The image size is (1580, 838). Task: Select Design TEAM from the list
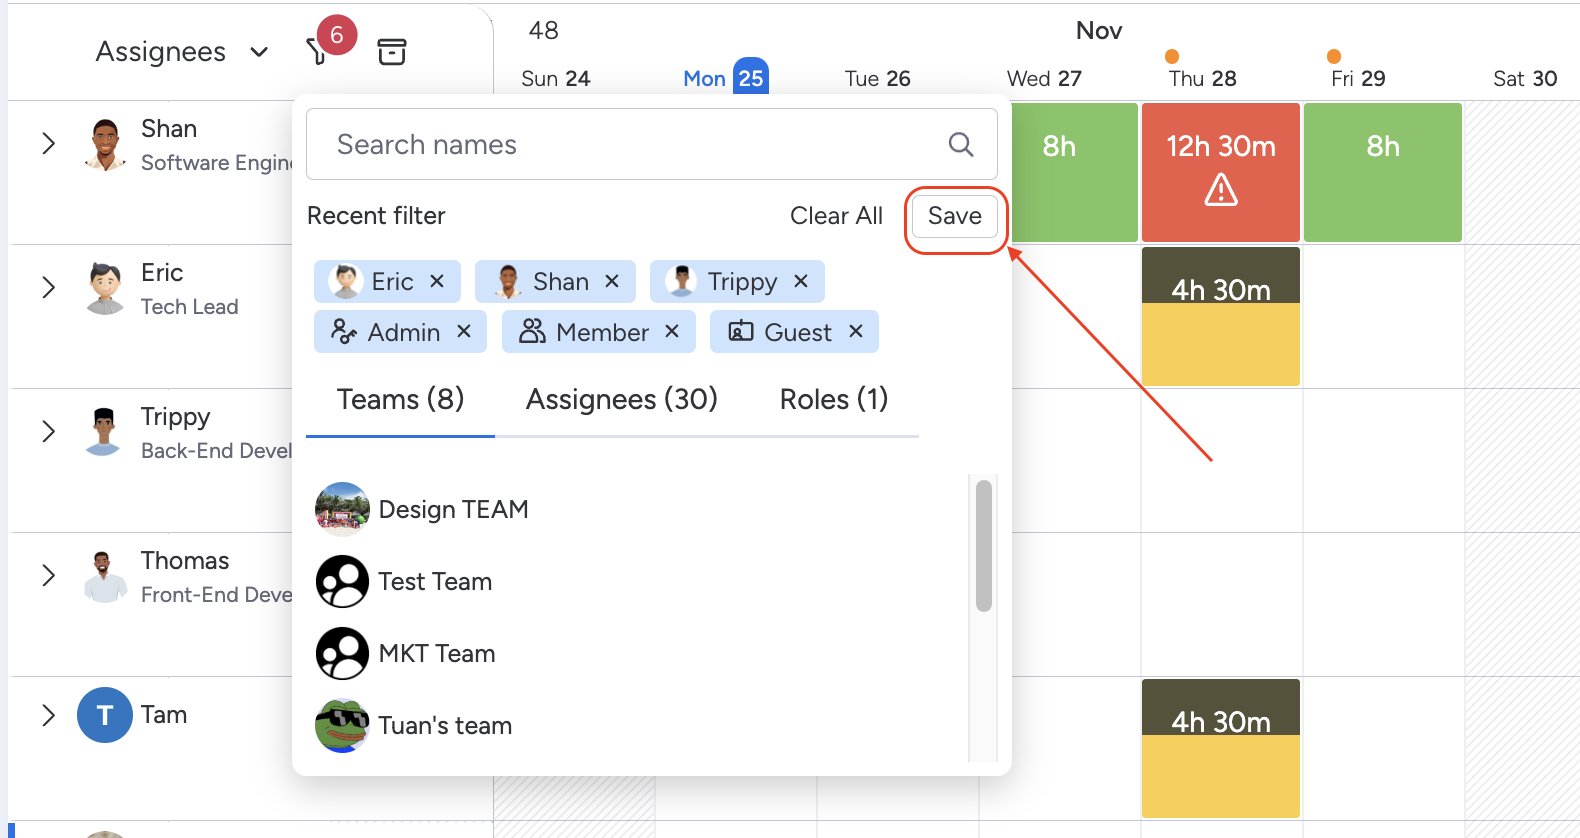(453, 510)
